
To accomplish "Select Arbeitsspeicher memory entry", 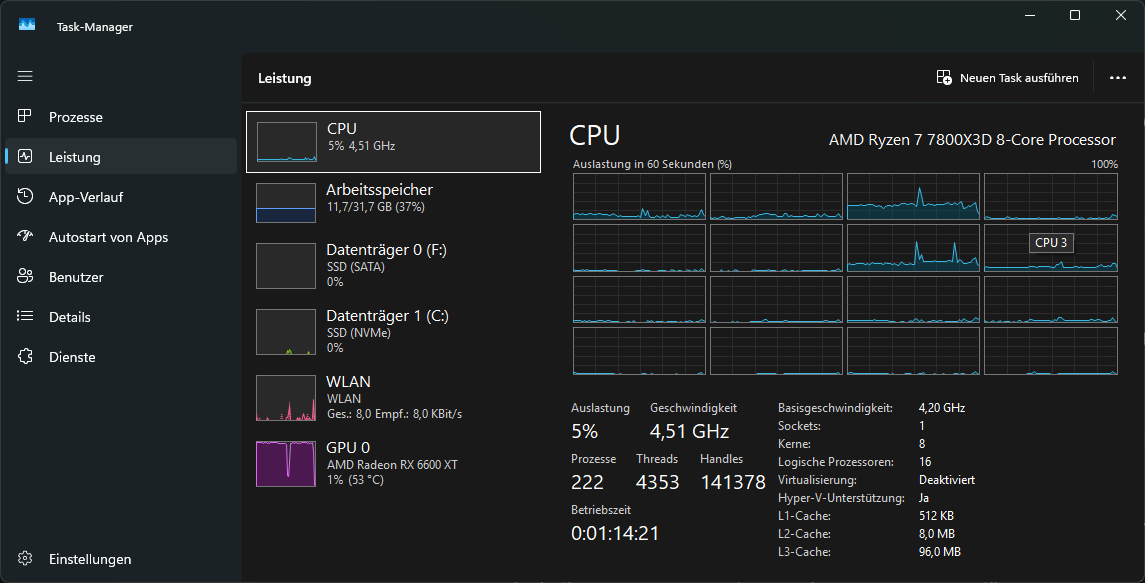I will tap(393, 202).
